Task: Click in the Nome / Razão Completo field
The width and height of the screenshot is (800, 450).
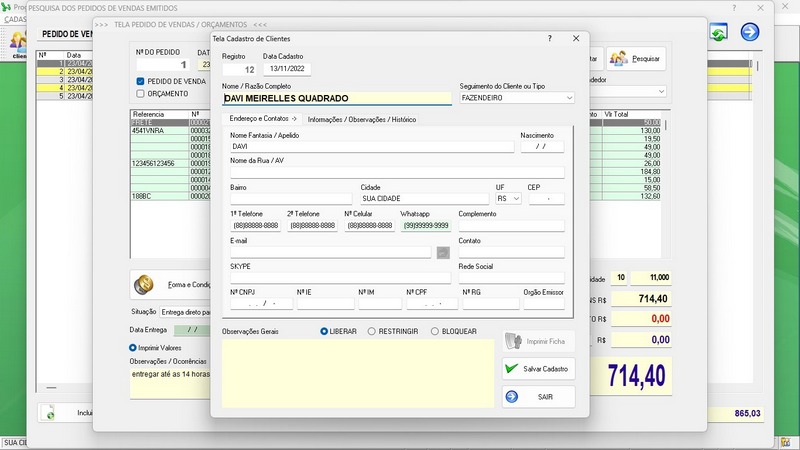Action: (x=337, y=98)
